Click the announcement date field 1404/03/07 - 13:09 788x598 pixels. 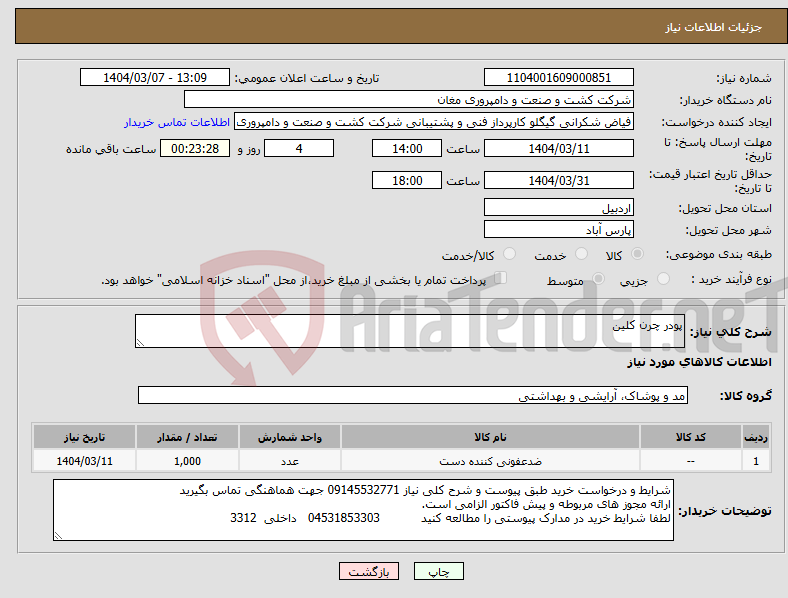[155, 77]
